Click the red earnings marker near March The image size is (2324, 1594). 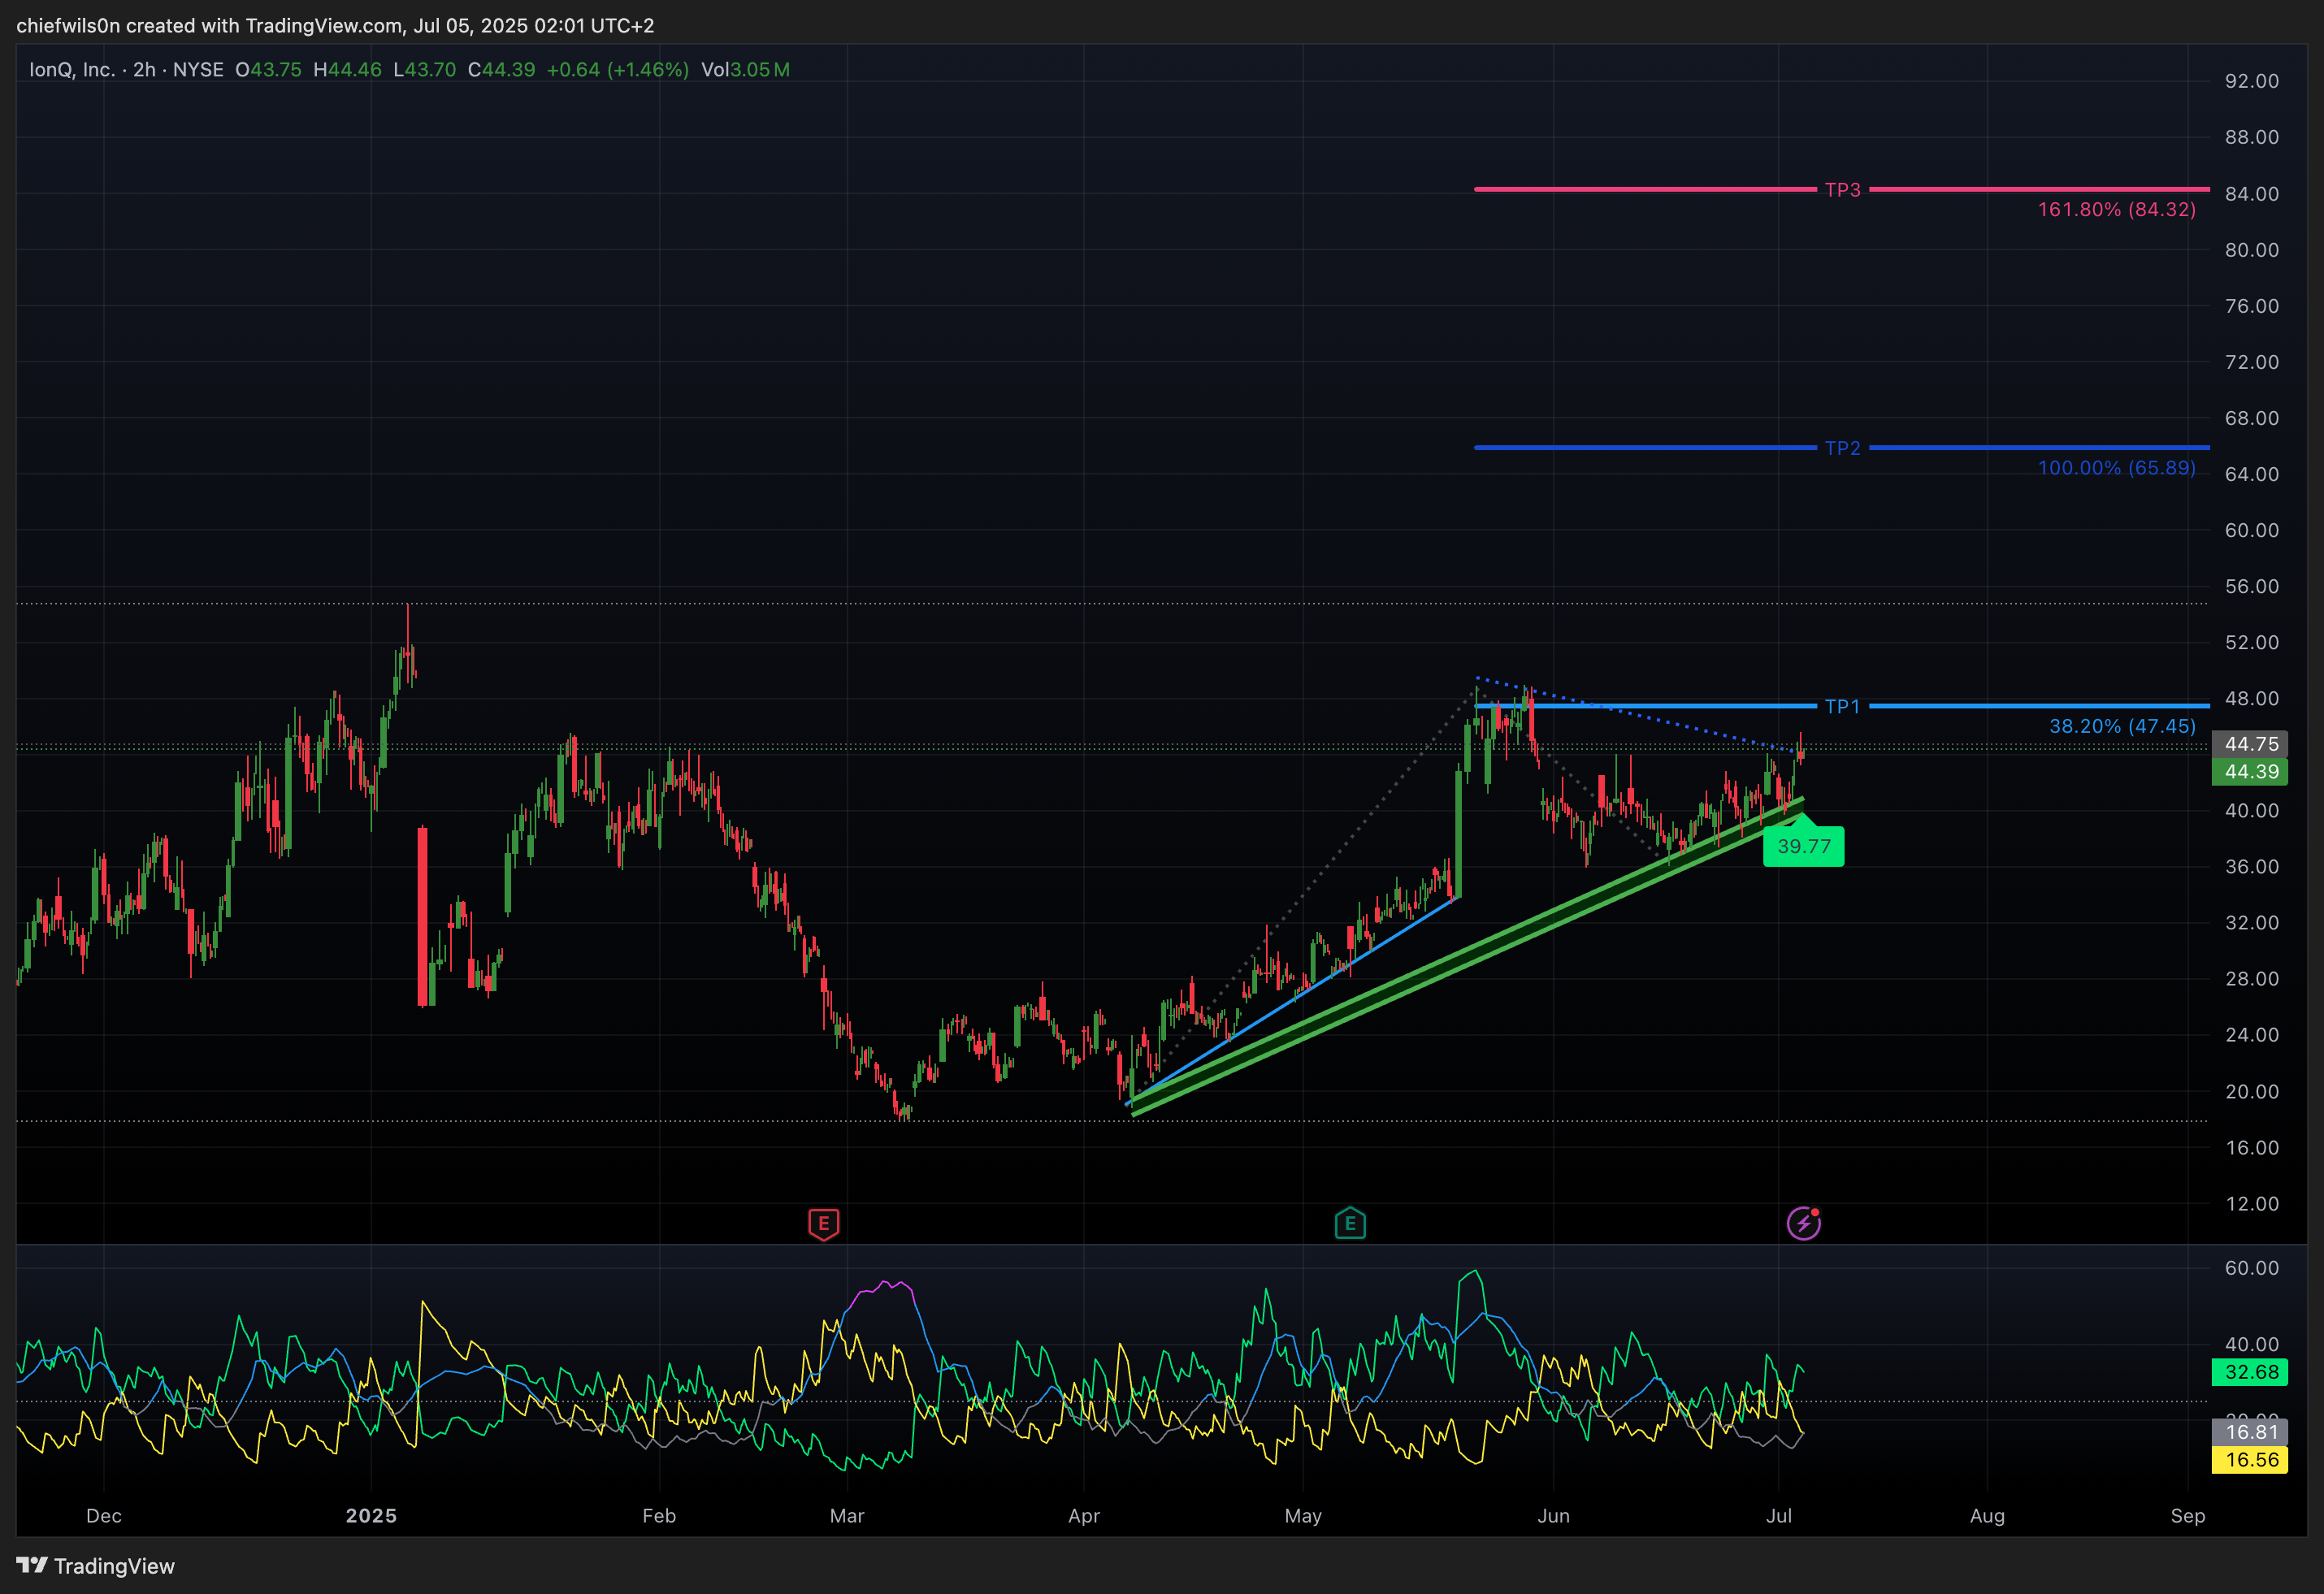click(x=823, y=1223)
